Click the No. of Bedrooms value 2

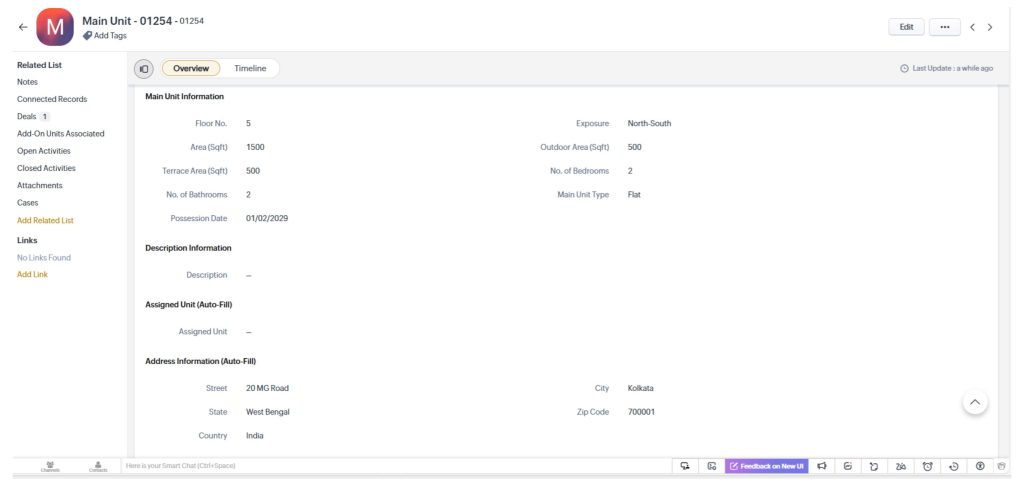[630, 171]
